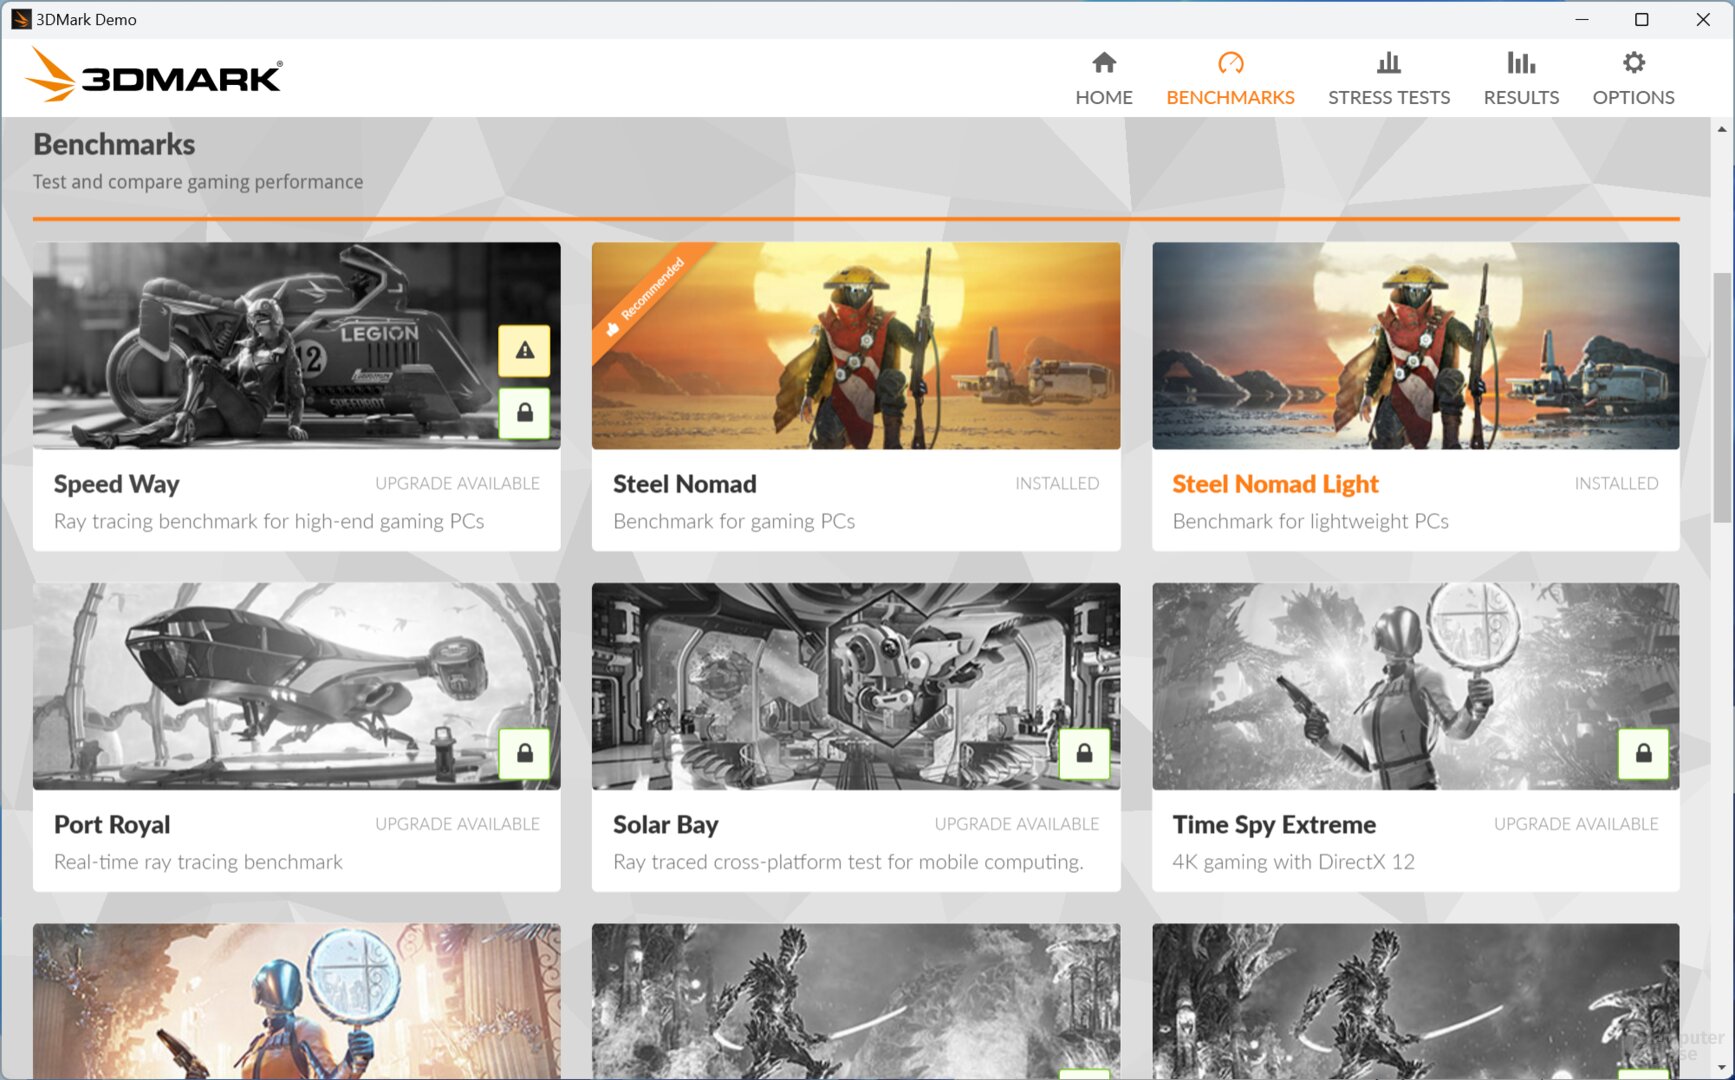Screen dimensions: 1735x1080
Task: Click the Stress Tests chart icon
Action: point(1388,63)
